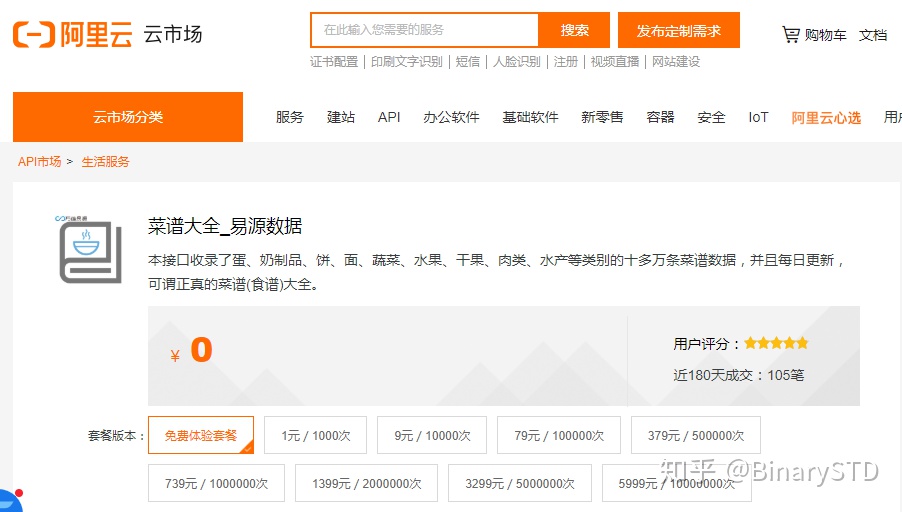
Task: Expand the 云市场分类 category menu
Action: [128, 117]
